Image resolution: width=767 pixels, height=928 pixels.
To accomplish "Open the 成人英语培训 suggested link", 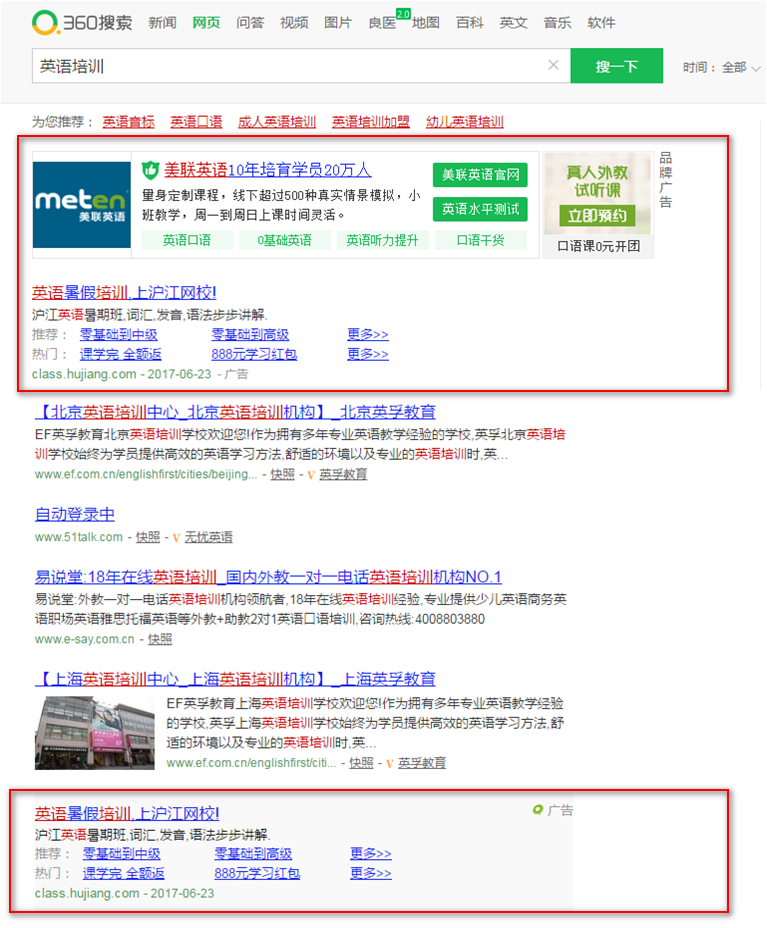I will tap(277, 122).
